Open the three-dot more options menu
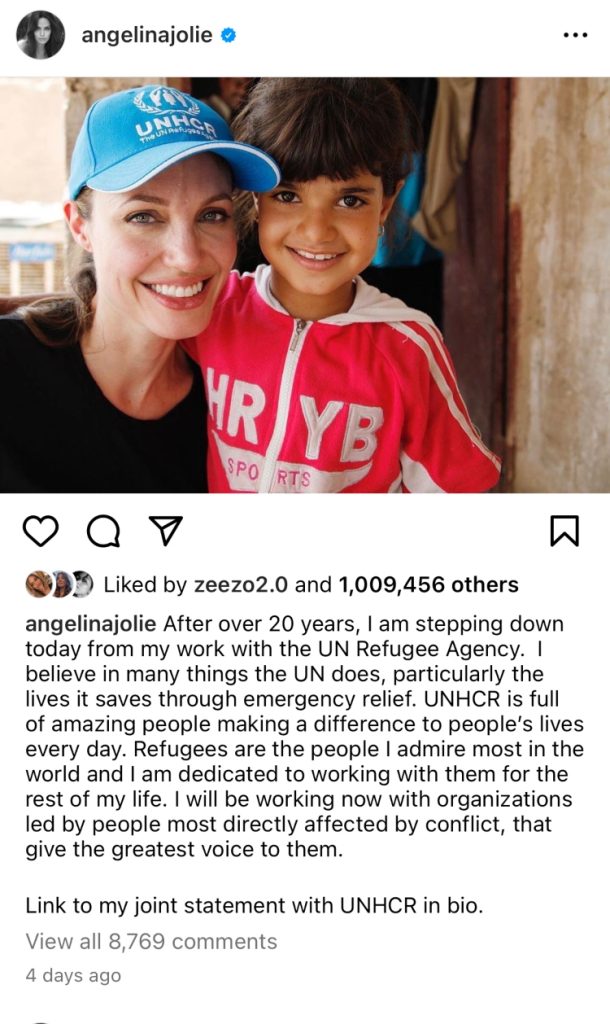Viewport: 610px width, 1024px height. (x=575, y=36)
